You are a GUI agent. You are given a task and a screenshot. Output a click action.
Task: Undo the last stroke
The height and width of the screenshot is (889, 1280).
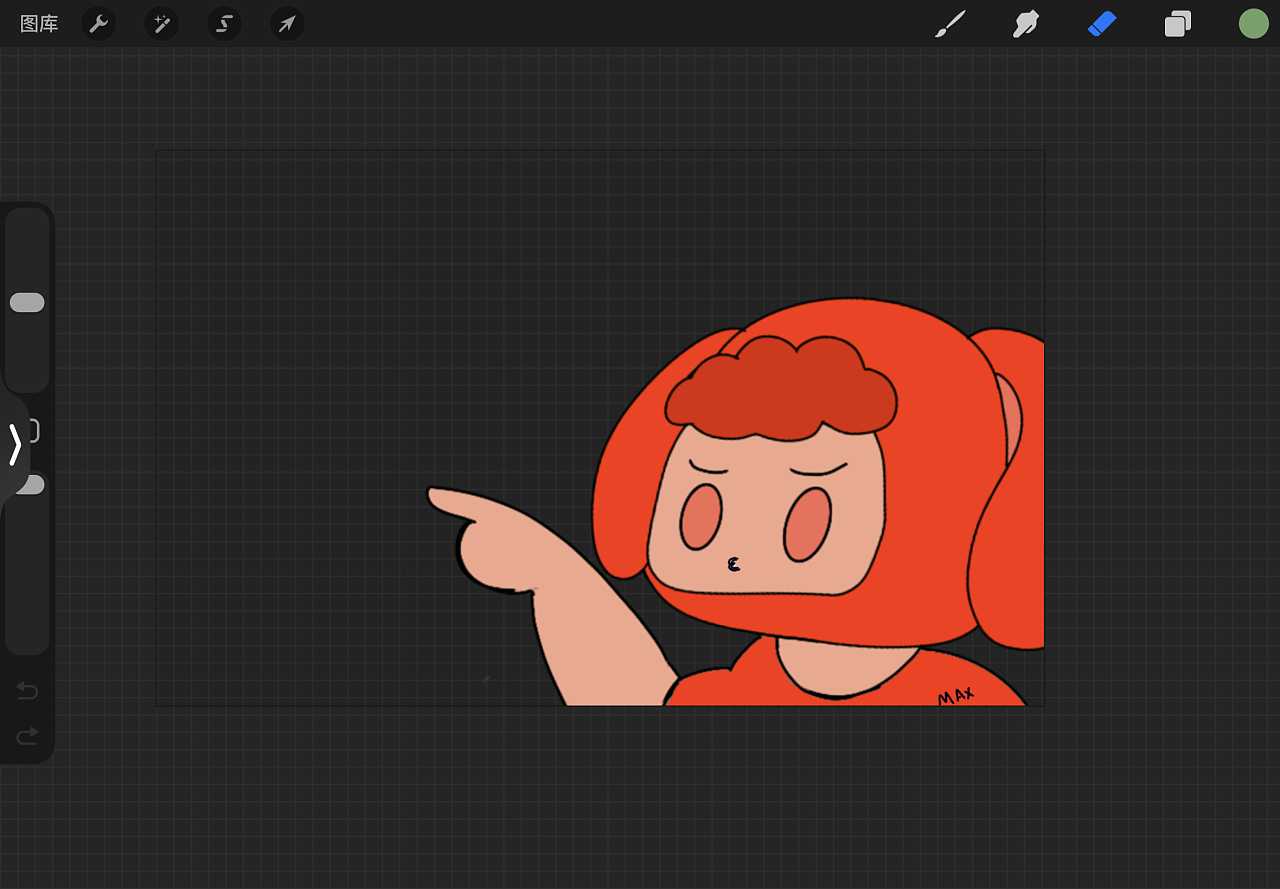27,691
